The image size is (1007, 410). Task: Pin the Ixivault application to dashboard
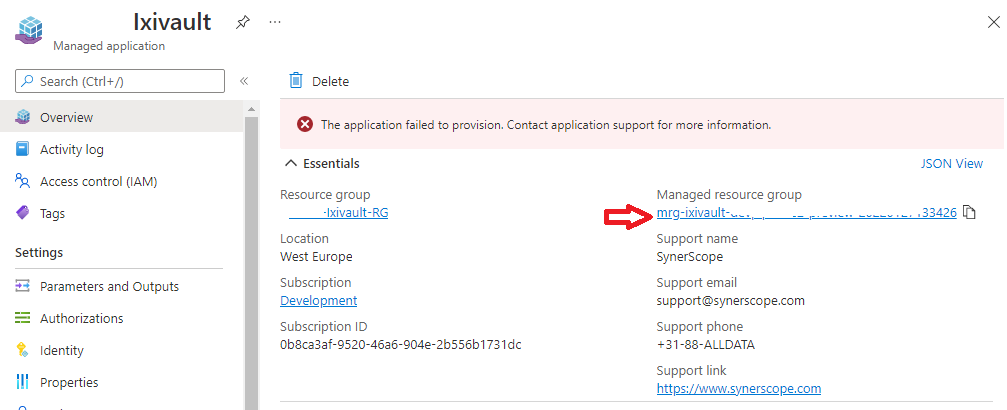tap(243, 22)
